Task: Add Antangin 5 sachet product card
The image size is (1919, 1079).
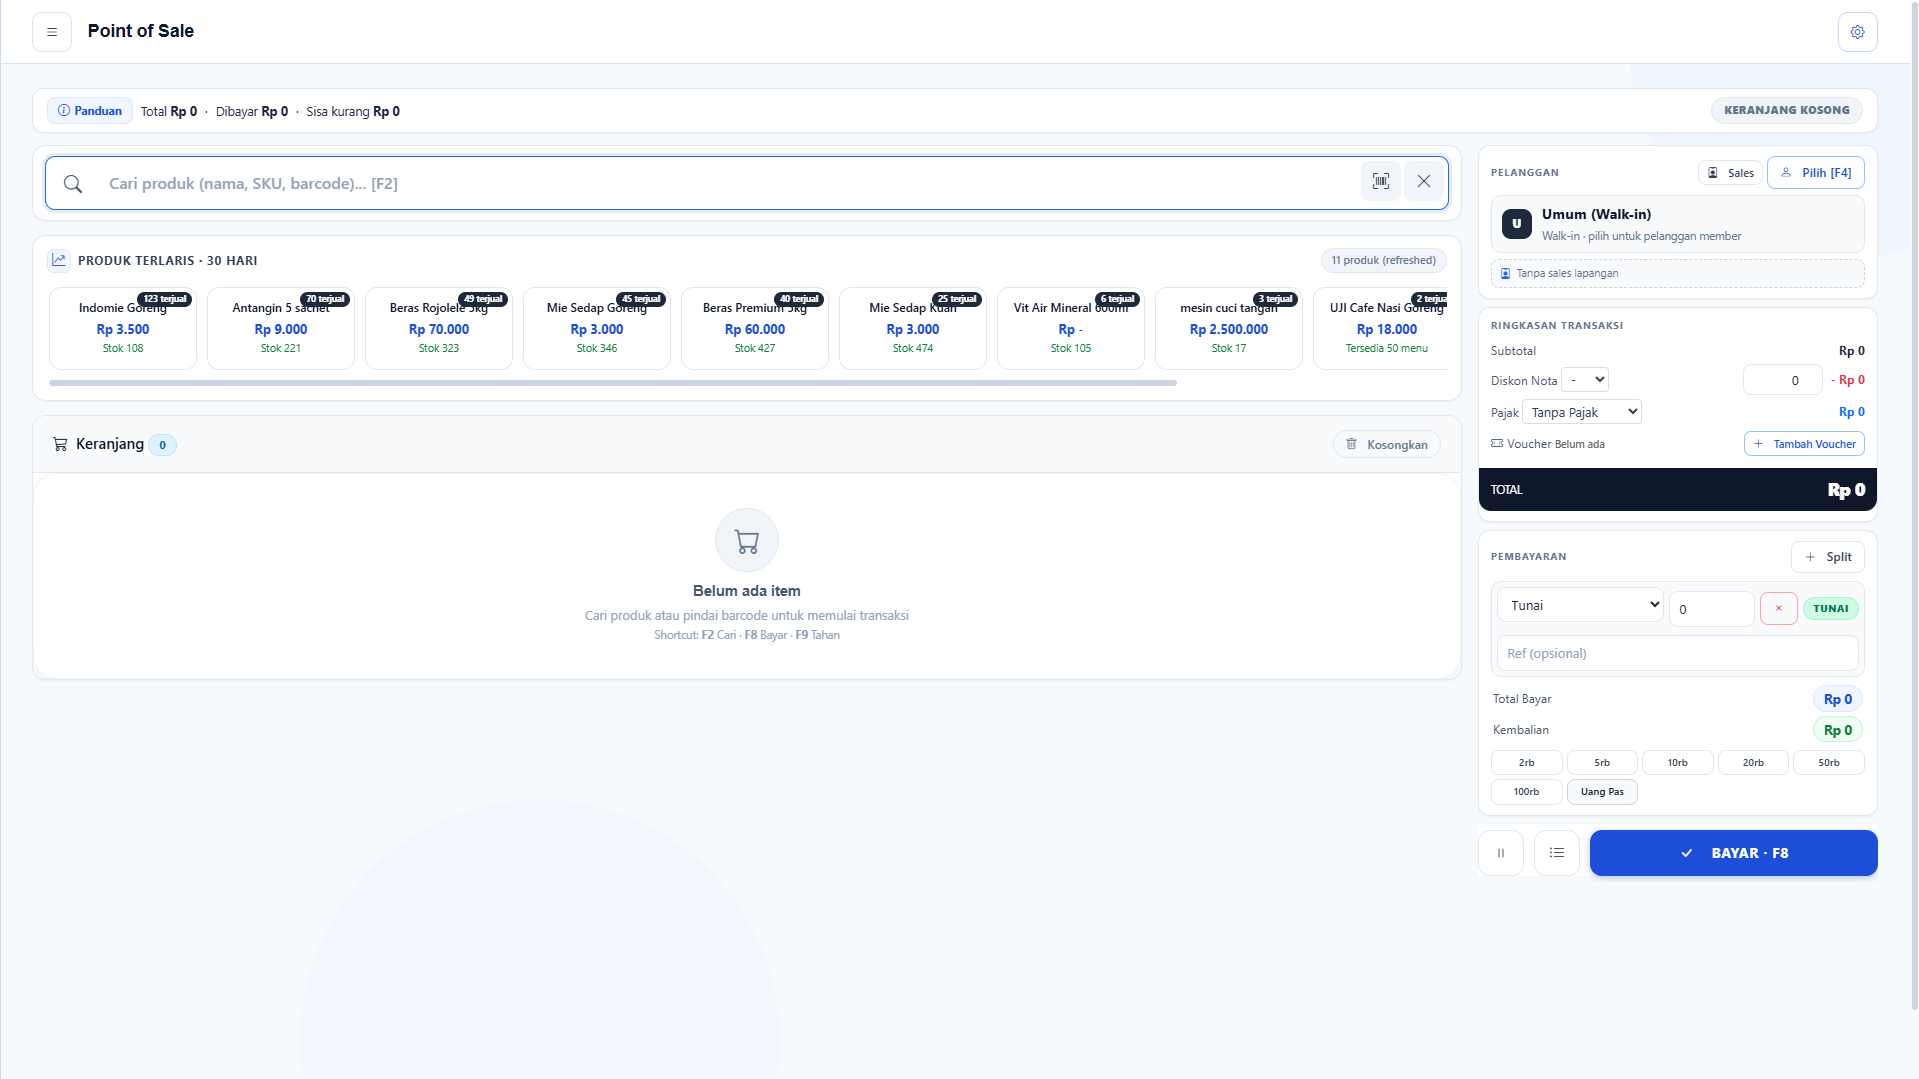Action: tap(281, 329)
